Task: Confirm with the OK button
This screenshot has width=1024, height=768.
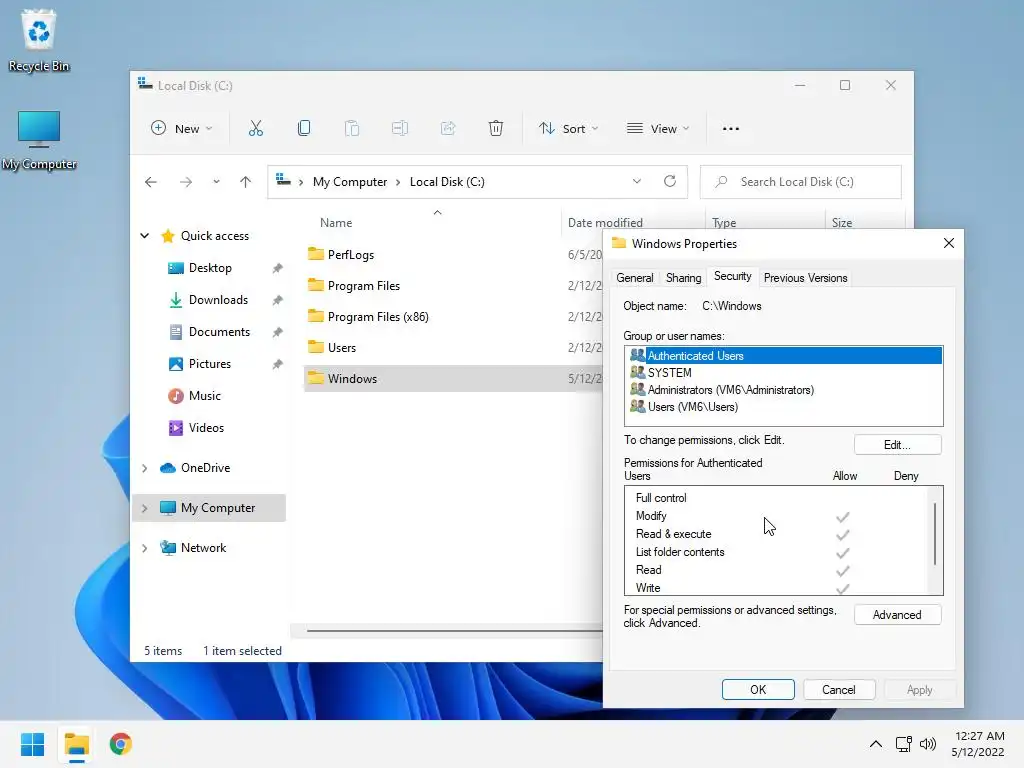Action: pyautogui.click(x=758, y=690)
